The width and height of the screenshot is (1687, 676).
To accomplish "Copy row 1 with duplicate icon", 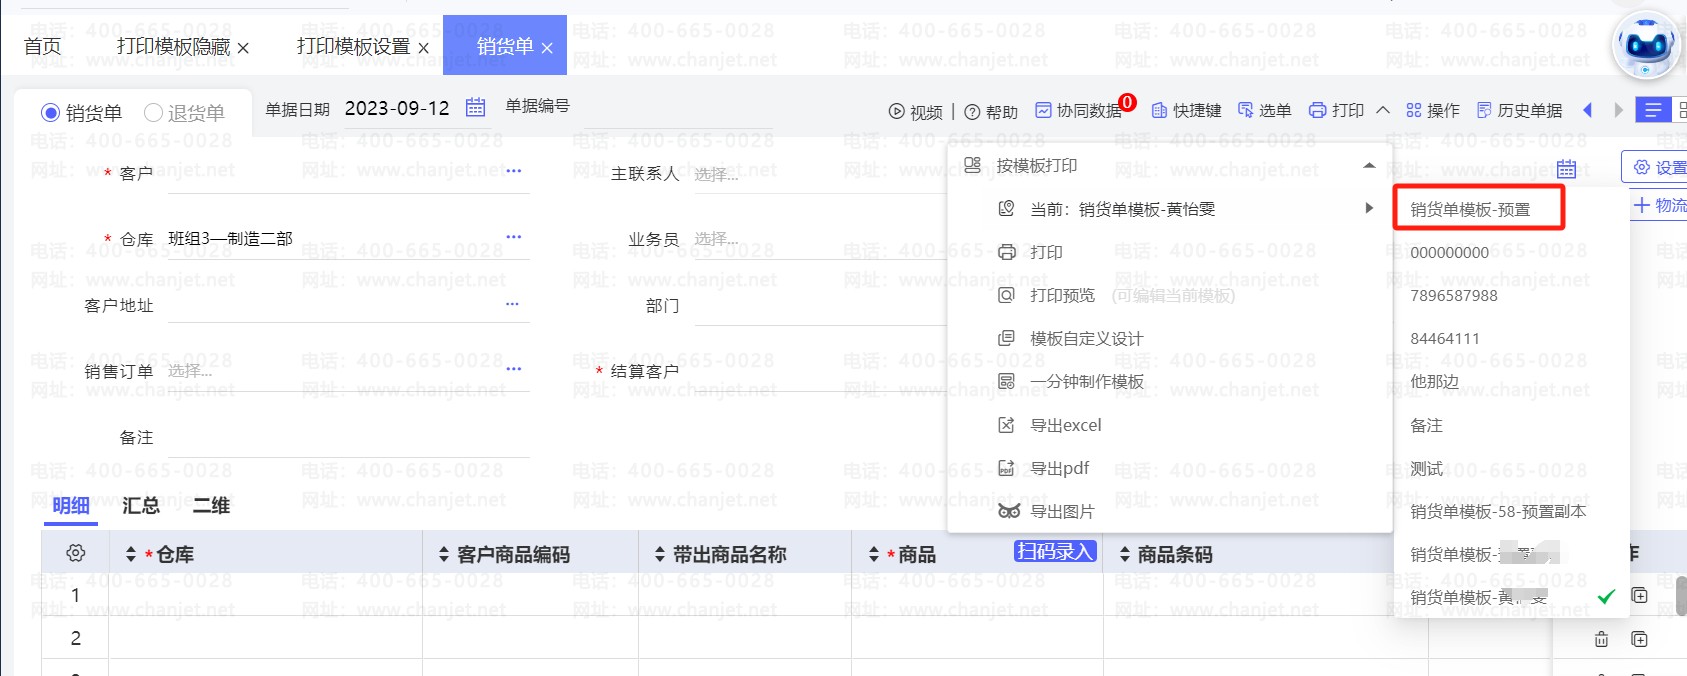I will pos(1639,596).
